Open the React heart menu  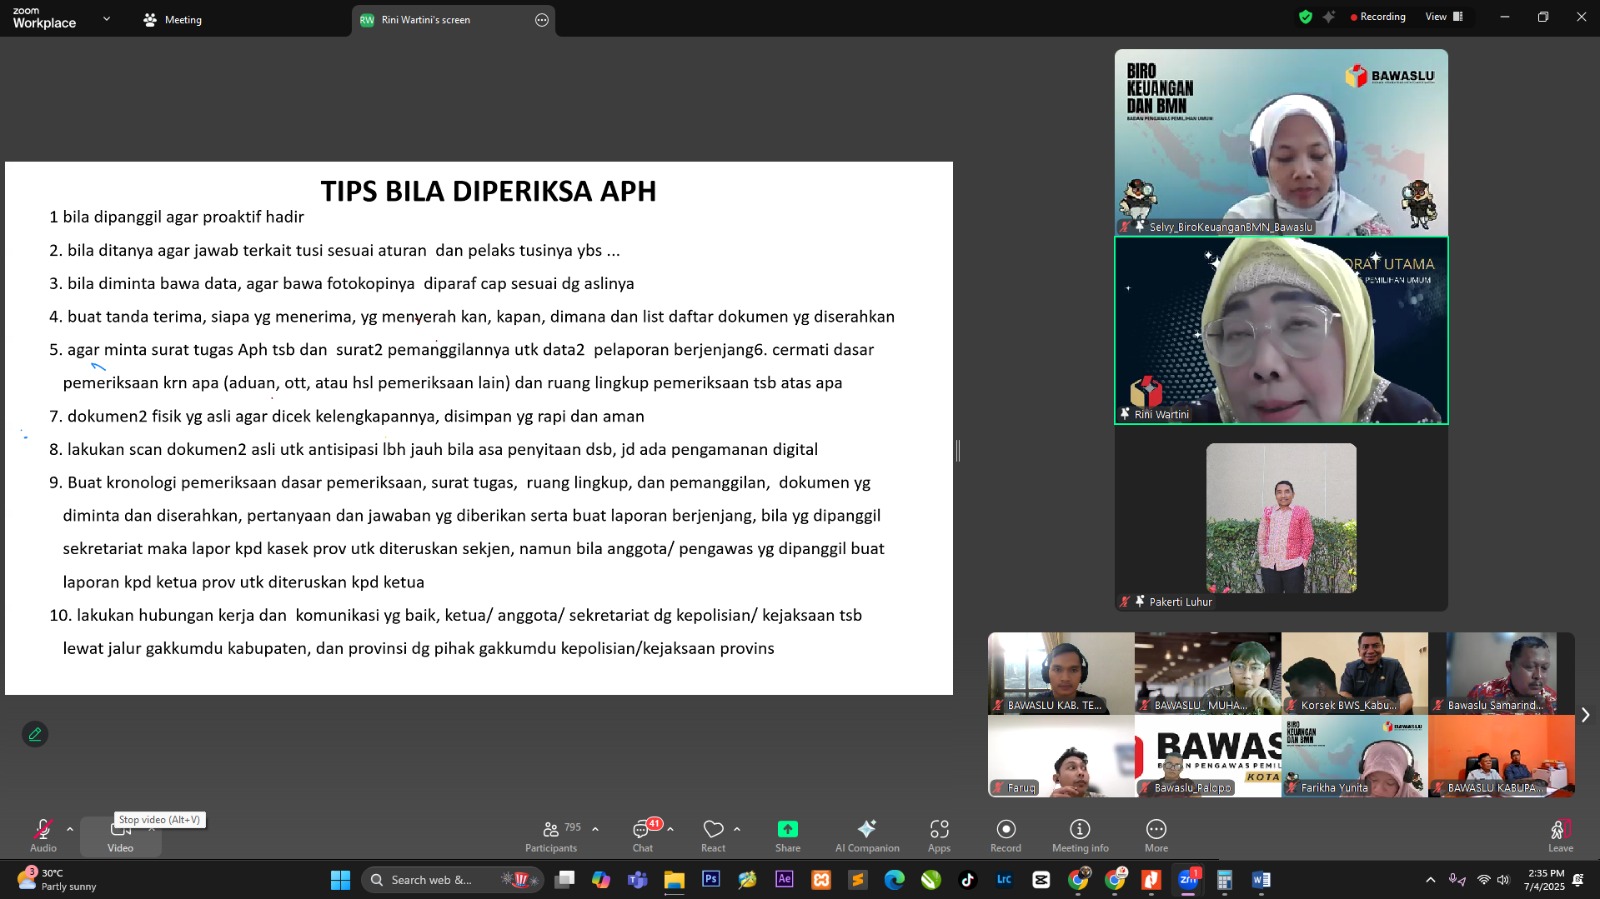tap(713, 836)
